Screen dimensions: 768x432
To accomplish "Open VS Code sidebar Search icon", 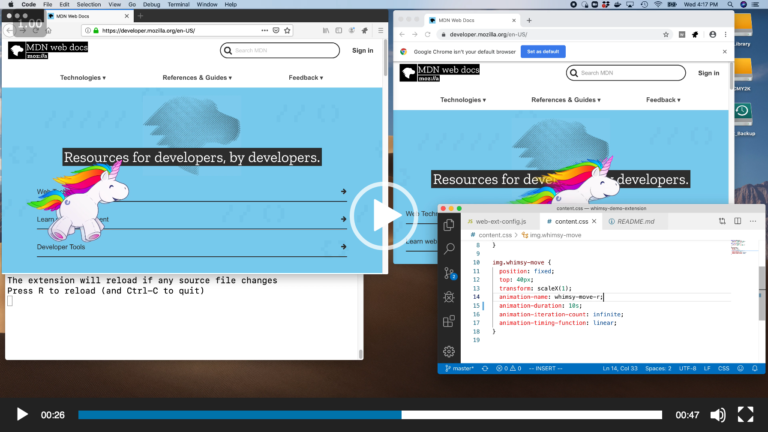I will point(449,249).
